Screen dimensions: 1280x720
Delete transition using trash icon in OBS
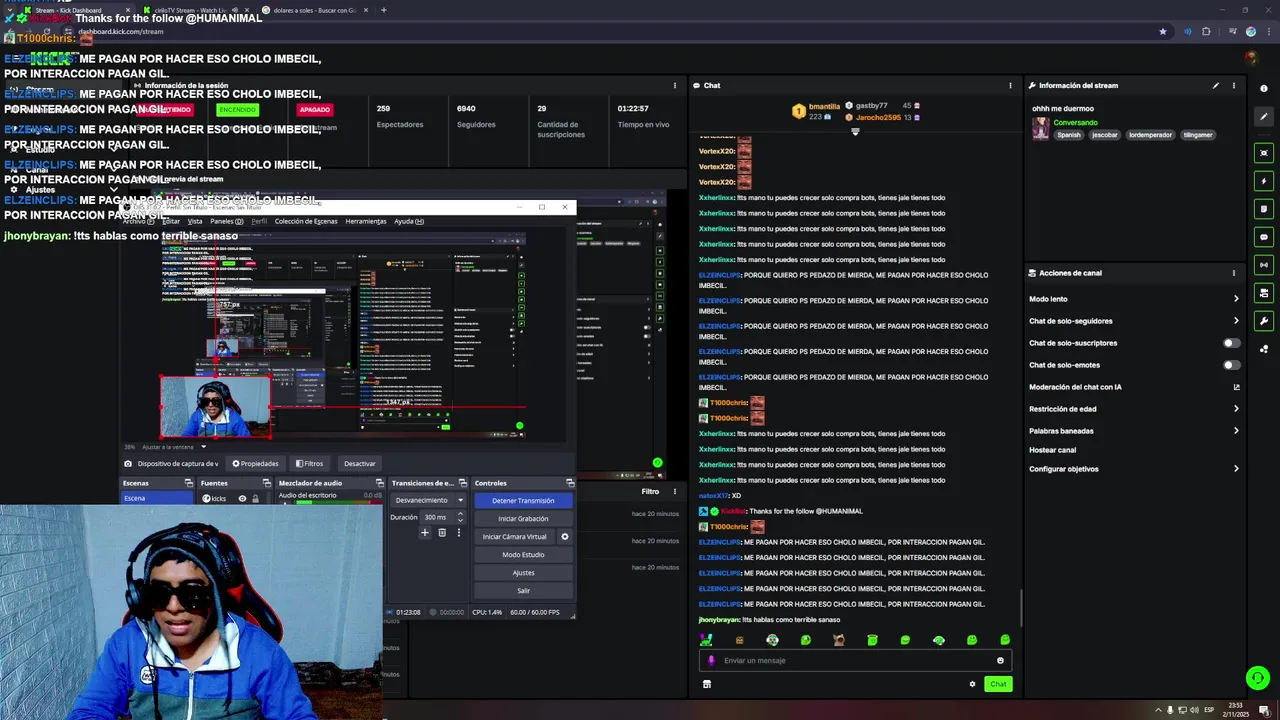pos(442,533)
